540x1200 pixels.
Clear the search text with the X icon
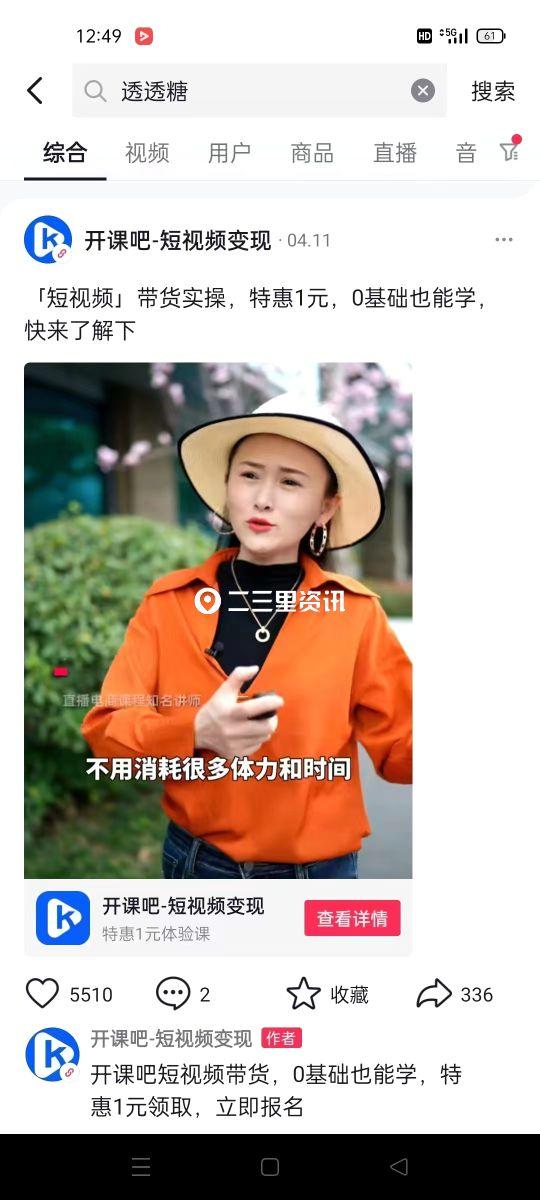coord(423,91)
